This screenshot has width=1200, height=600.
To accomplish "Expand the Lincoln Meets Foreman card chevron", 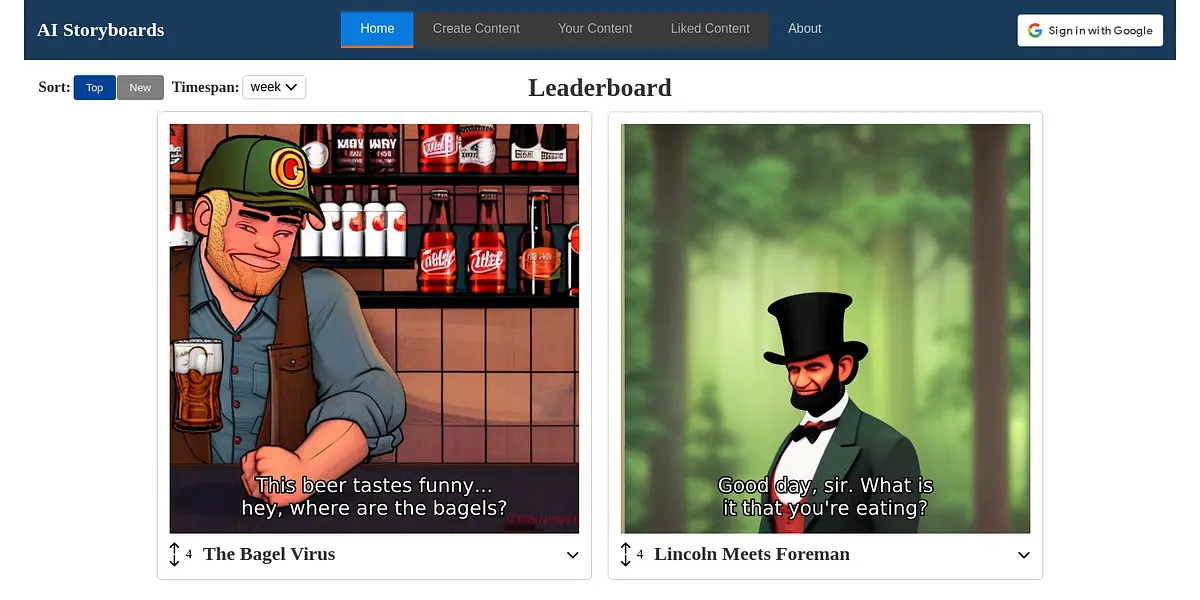I will coord(1024,555).
